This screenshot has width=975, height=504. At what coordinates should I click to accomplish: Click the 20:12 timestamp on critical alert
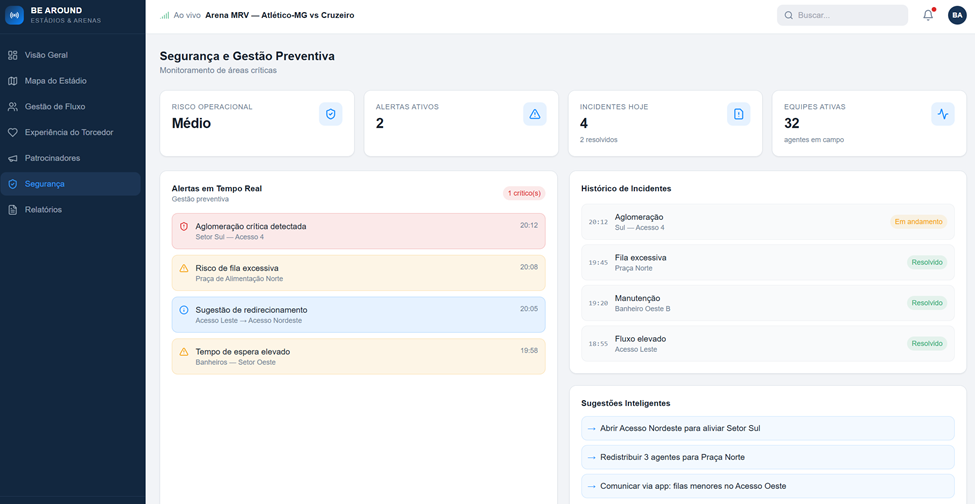coord(529,226)
